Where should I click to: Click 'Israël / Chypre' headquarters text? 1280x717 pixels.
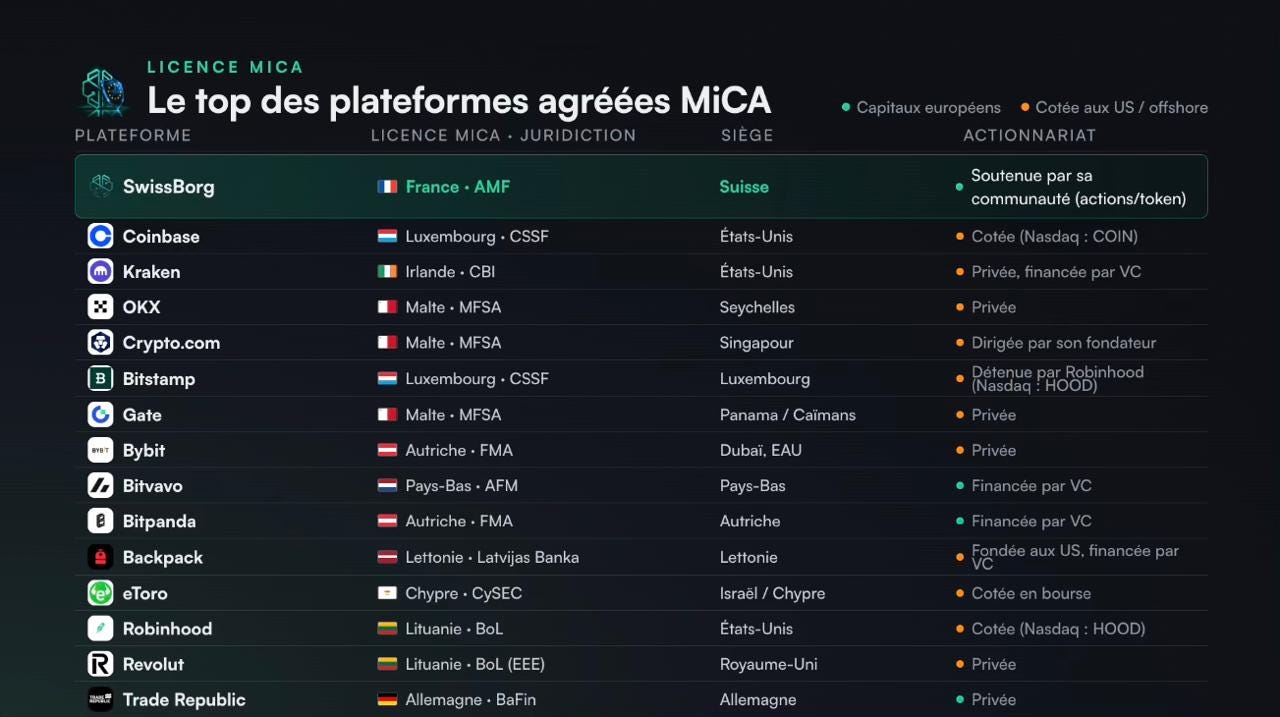pyautogui.click(x=772, y=593)
